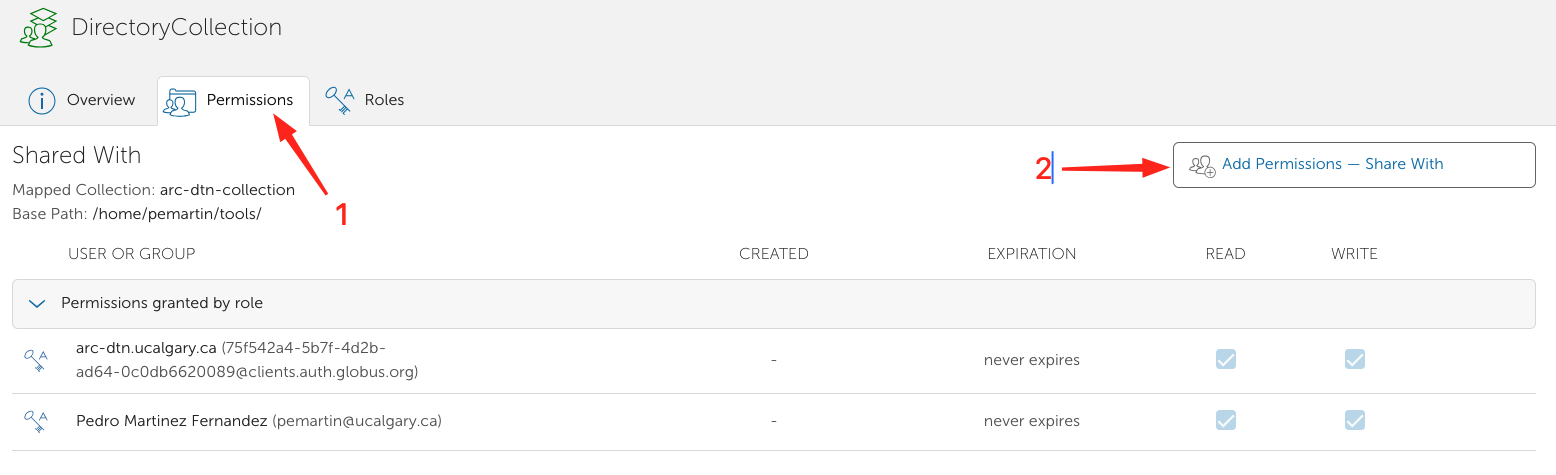Screen dimensions: 1556x475
Task: Collapse the Permissions granted by role chevron
Action: pyautogui.click(x=38, y=303)
